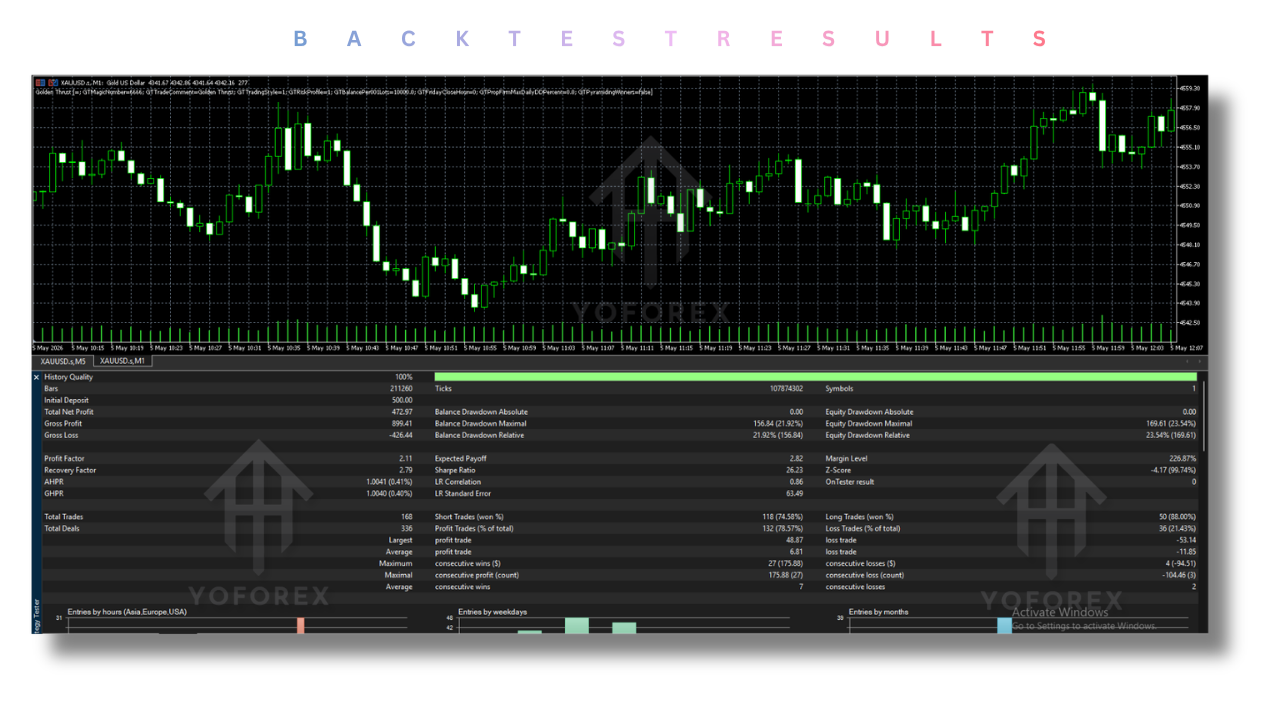Select largest profit trade value 48.87
Screen dimensions: 1280x720
[x=794, y=541]
